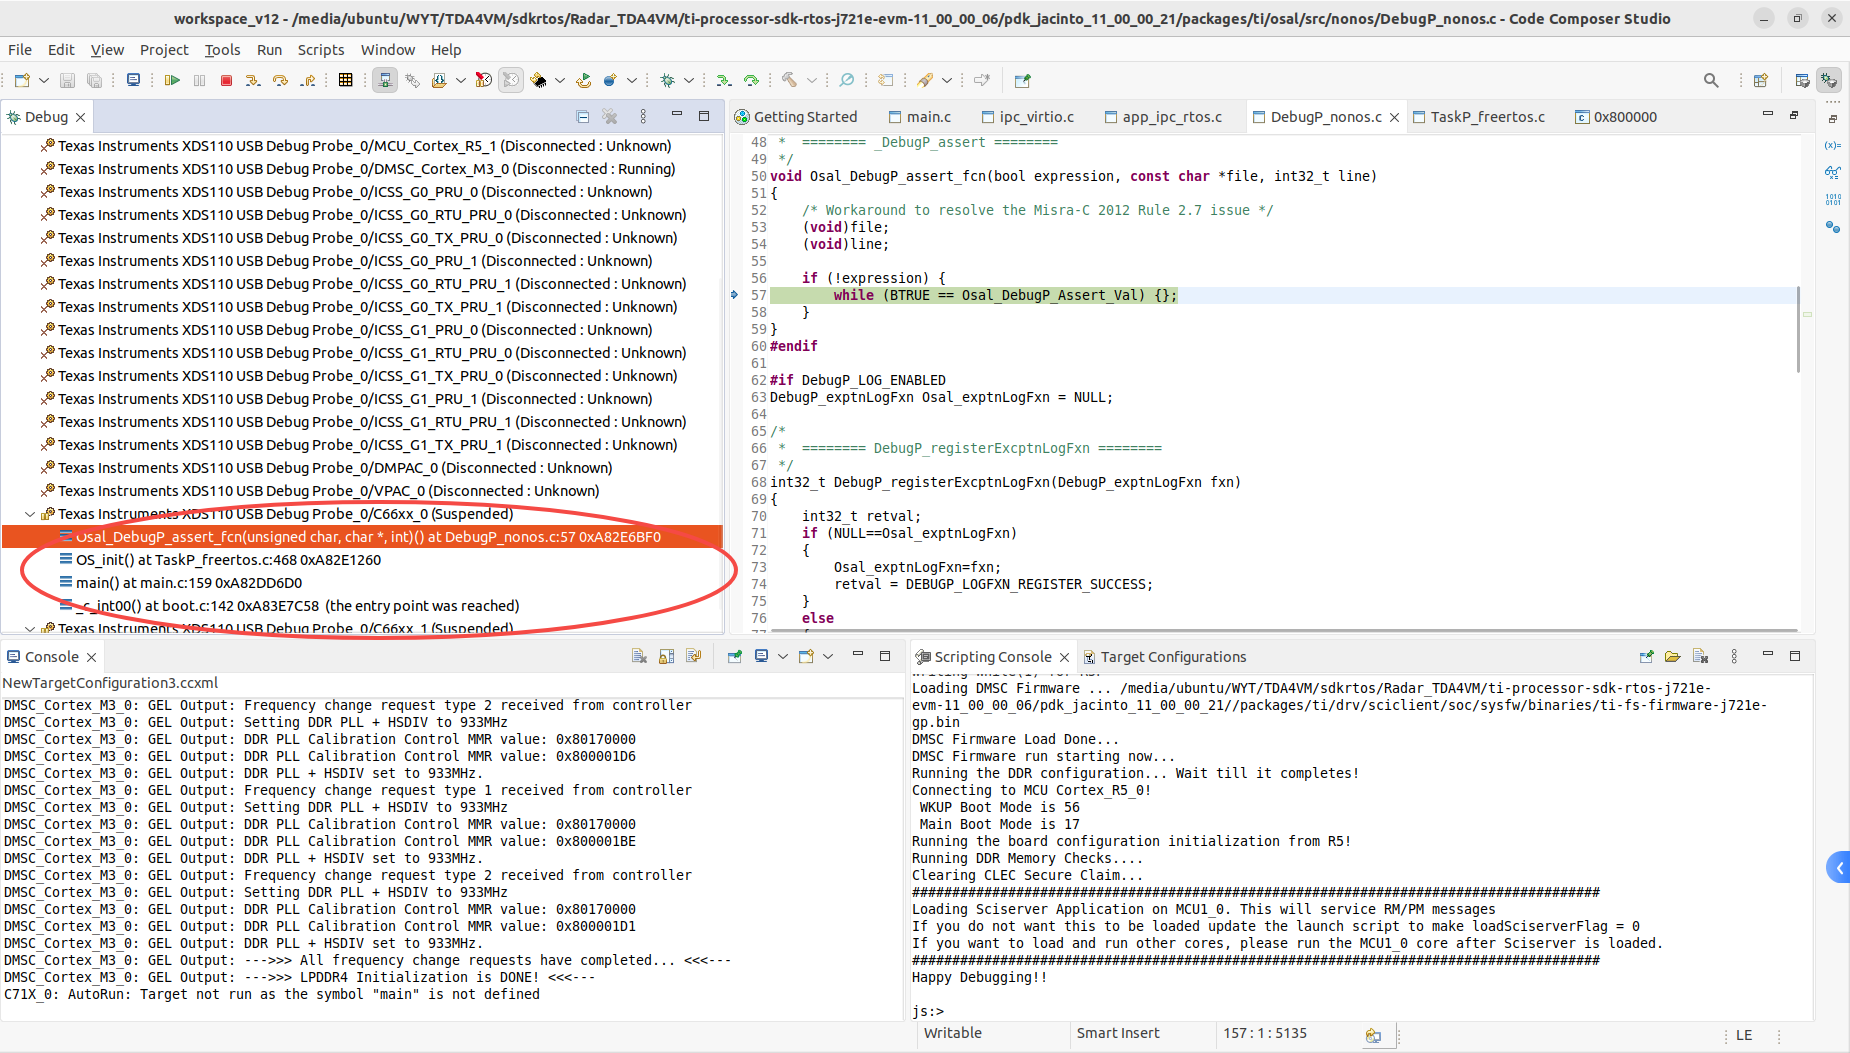The image size is (1850, 1053).
Task: Click the overview ruler annotation marker
Action: 1807,314
